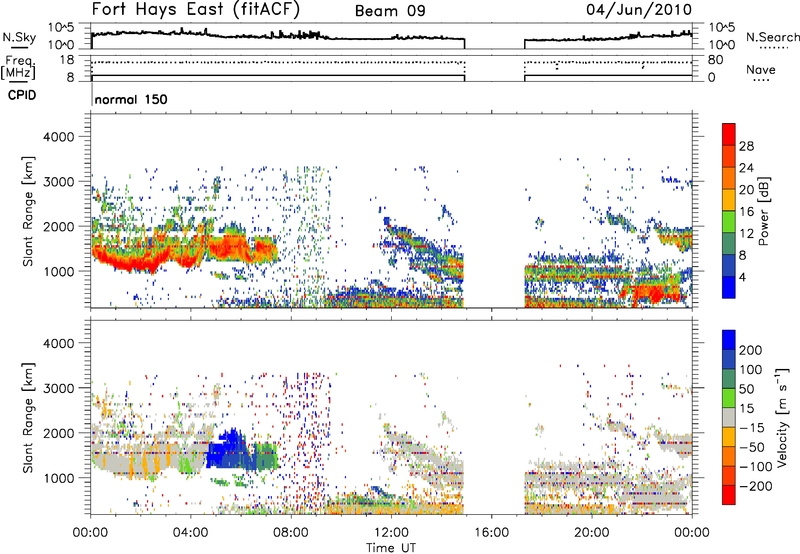Click the '20' label on Power color bar

tap(746, 190)
